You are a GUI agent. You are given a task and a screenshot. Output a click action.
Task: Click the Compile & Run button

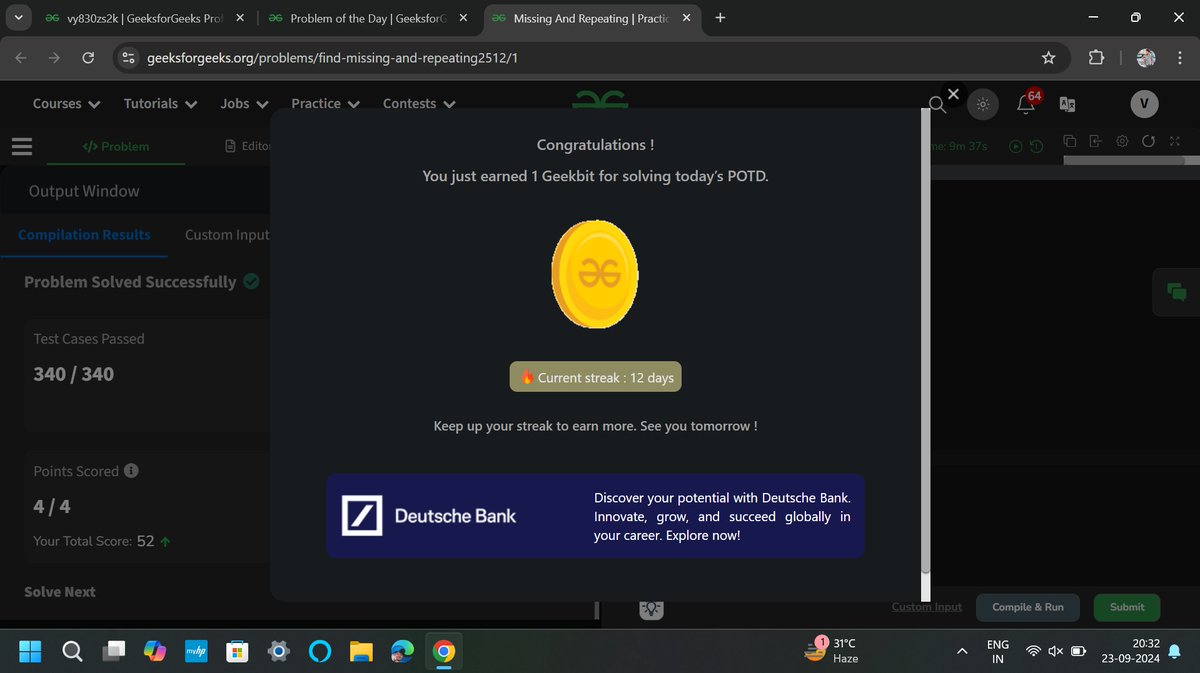(x=1028, y=607)
